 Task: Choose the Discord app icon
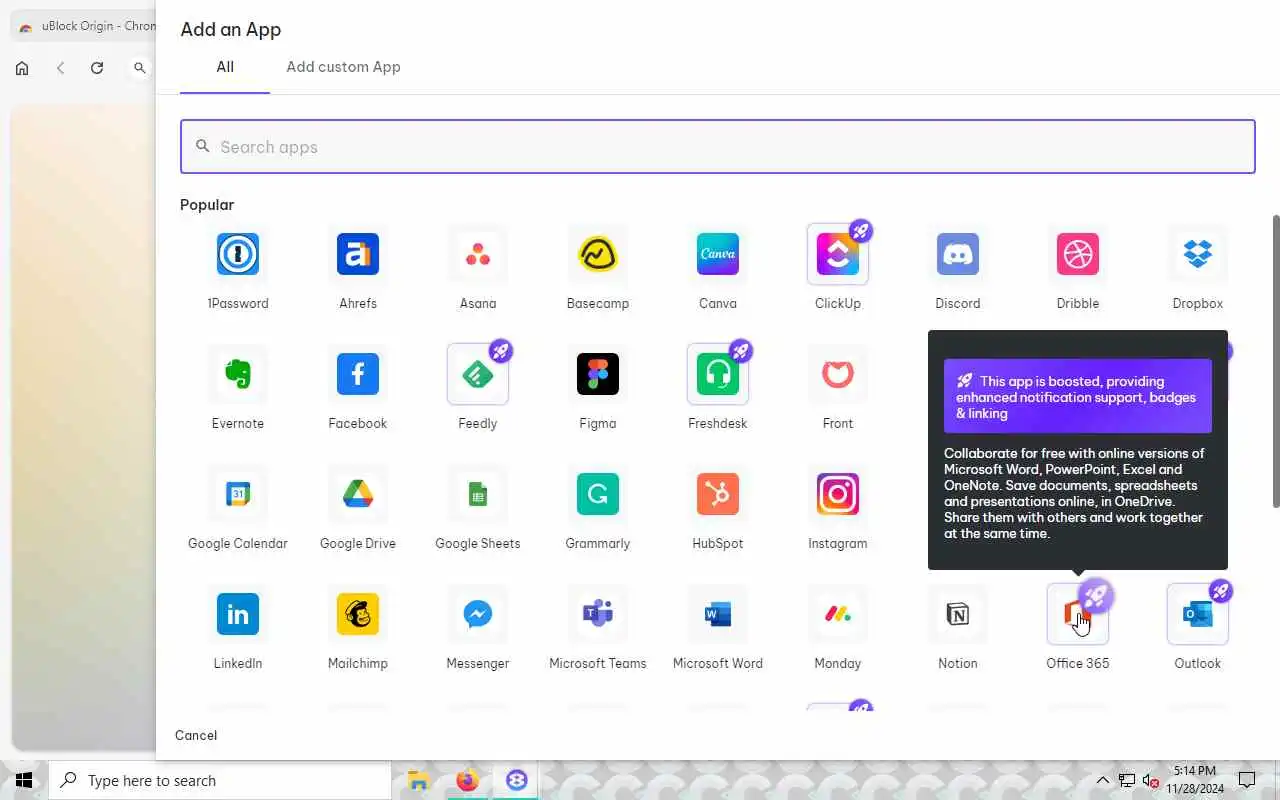click(958, 254)
